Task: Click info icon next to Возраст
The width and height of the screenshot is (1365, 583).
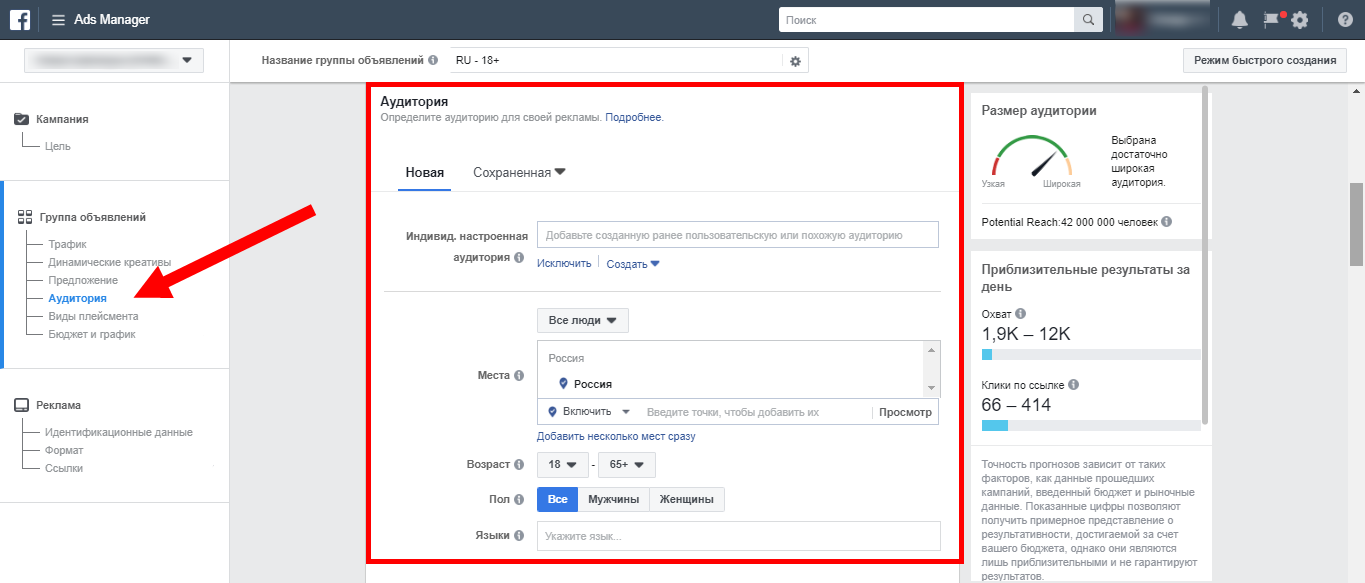Action: (519, 465)
